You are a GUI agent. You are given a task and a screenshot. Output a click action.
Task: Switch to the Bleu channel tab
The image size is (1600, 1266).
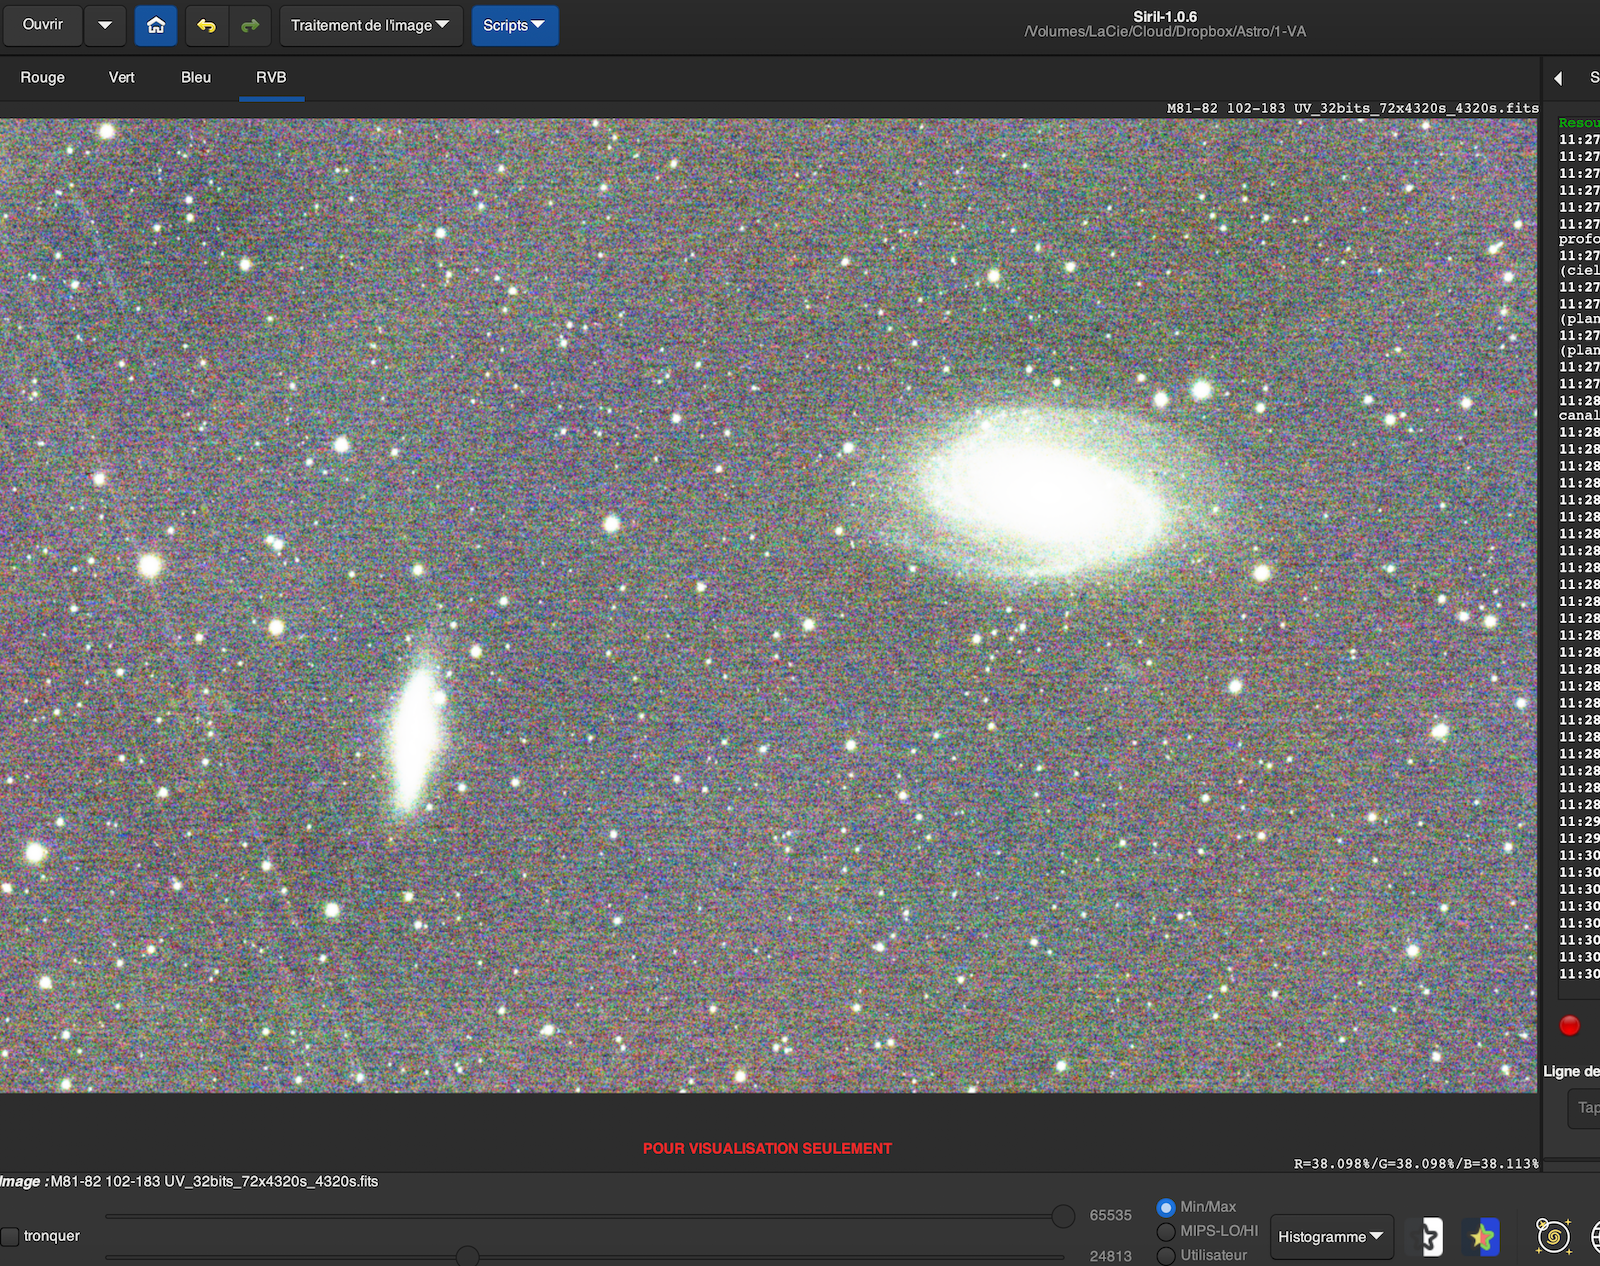point(196,77)
